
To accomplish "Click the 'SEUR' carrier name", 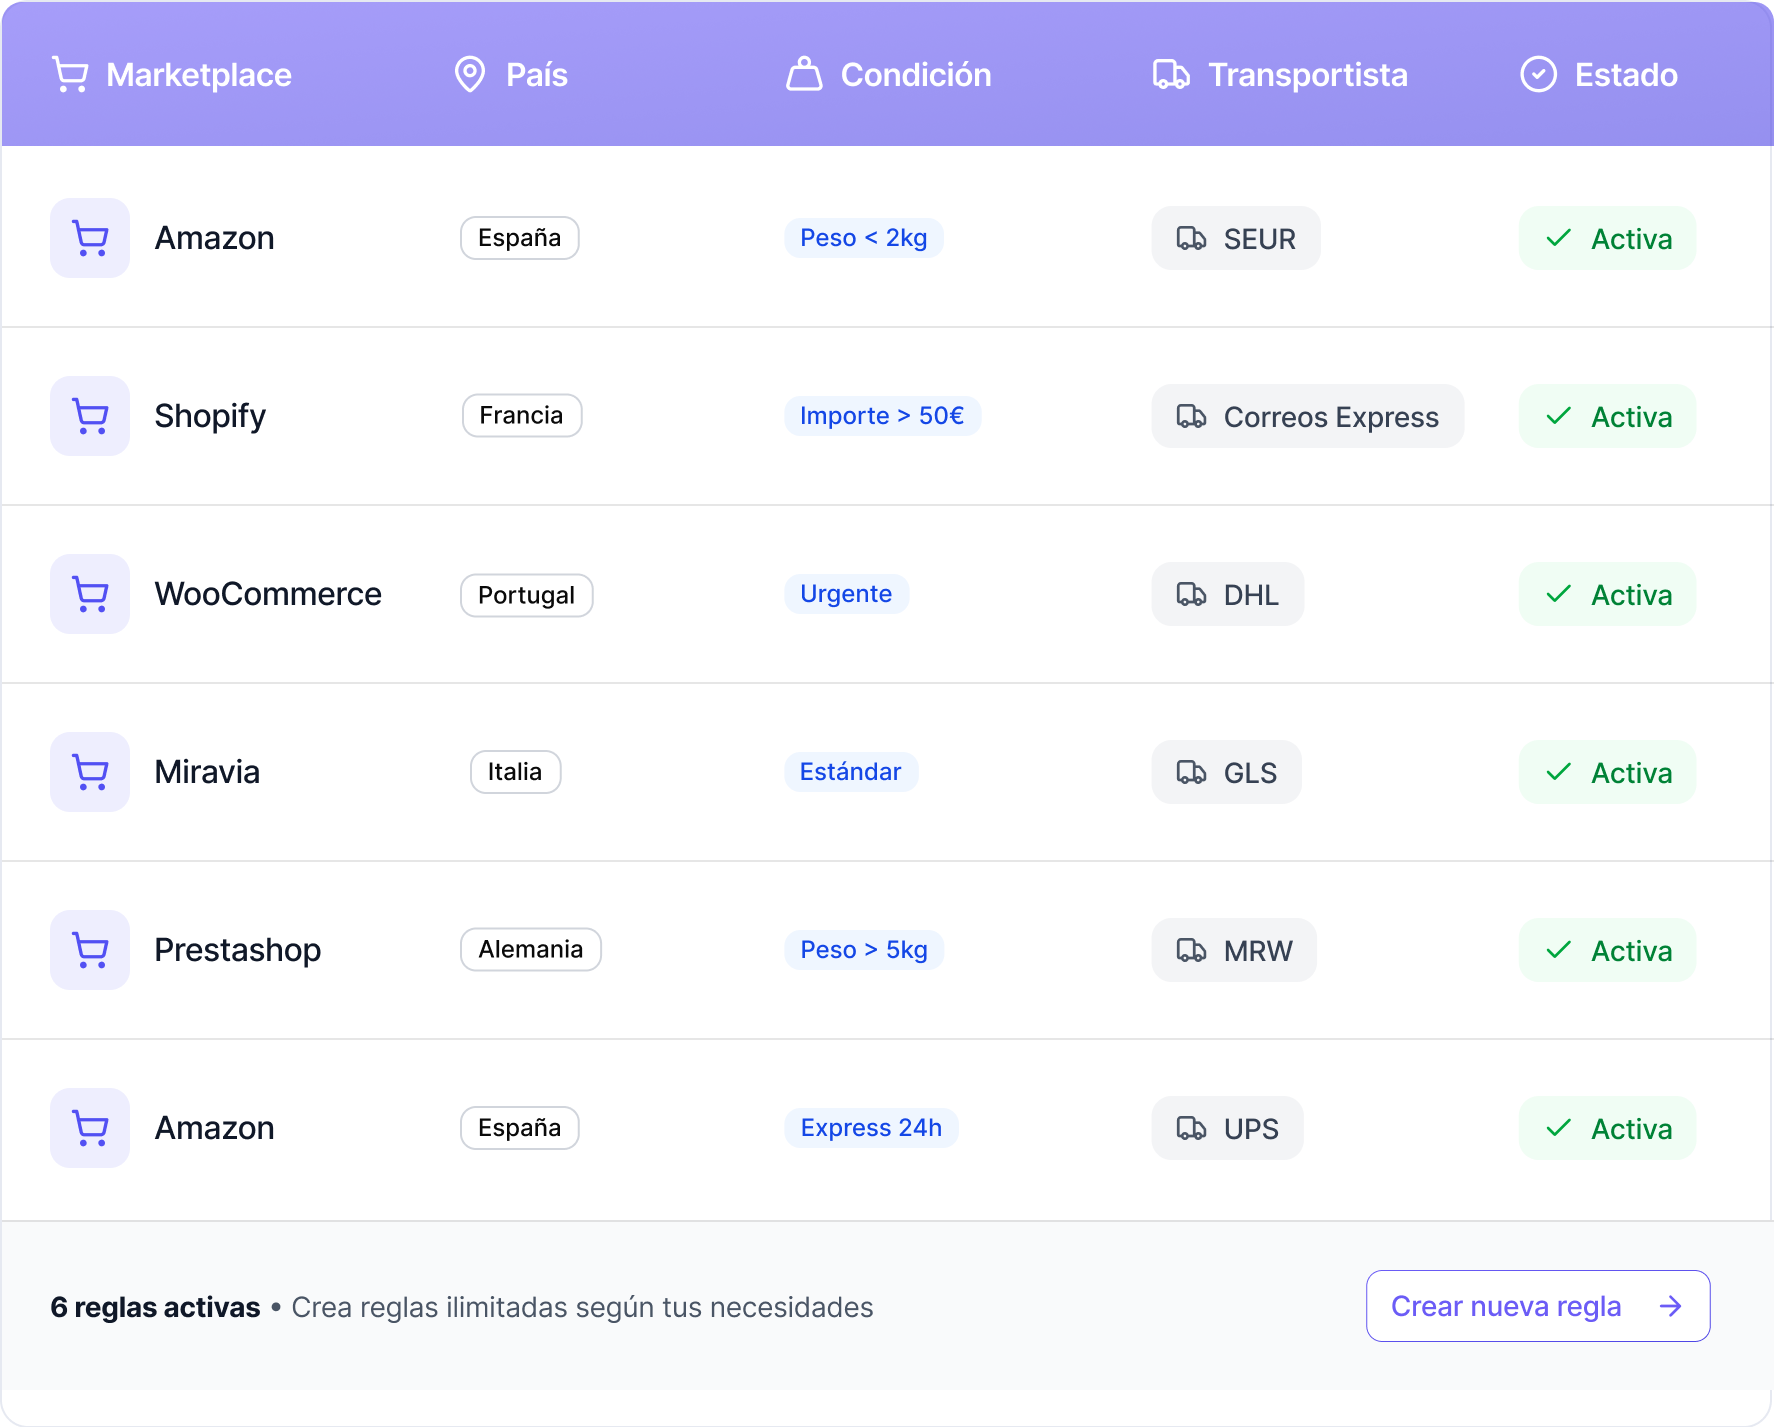I will coord(1260,239).
